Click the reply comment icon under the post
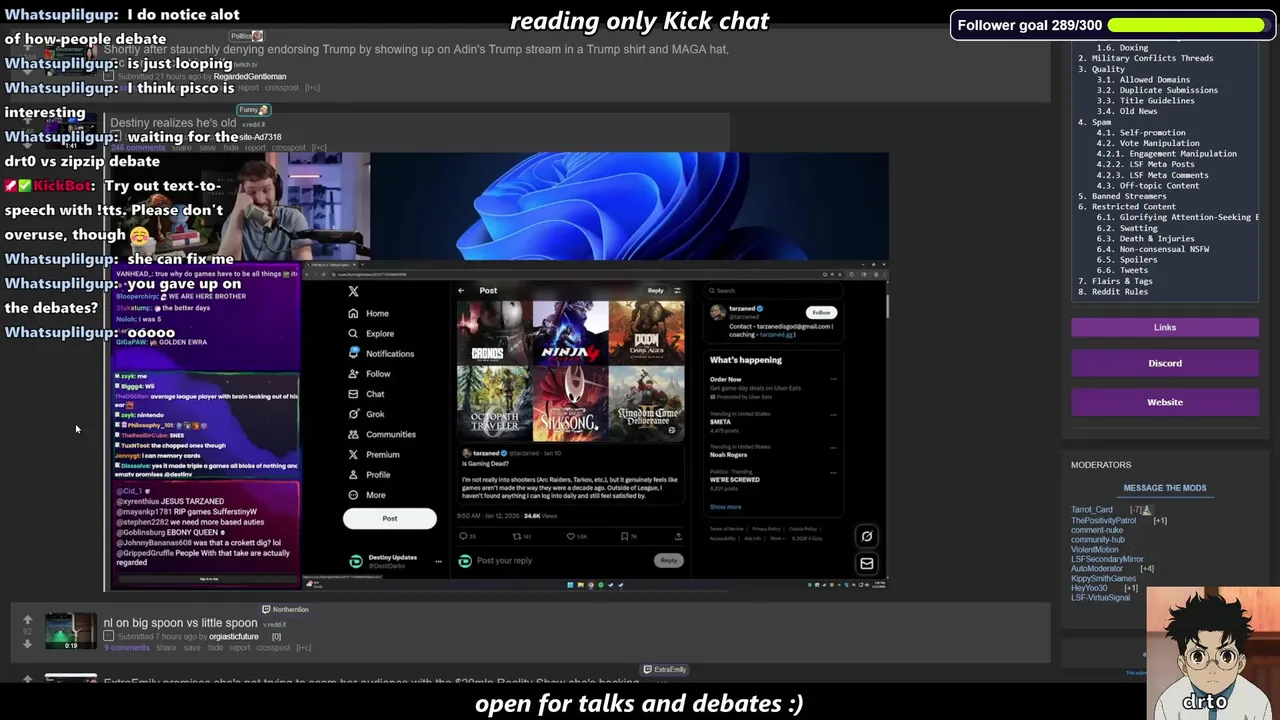The image size is (1280, 720). point(463,536)
